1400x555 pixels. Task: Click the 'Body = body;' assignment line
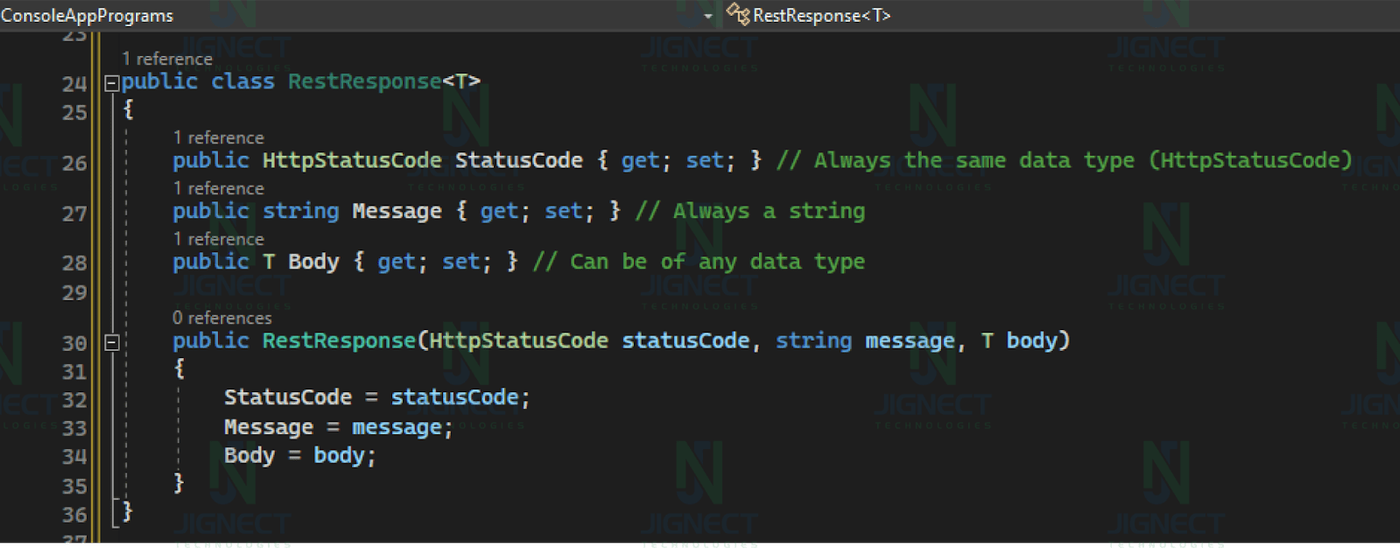pos(300,456)
